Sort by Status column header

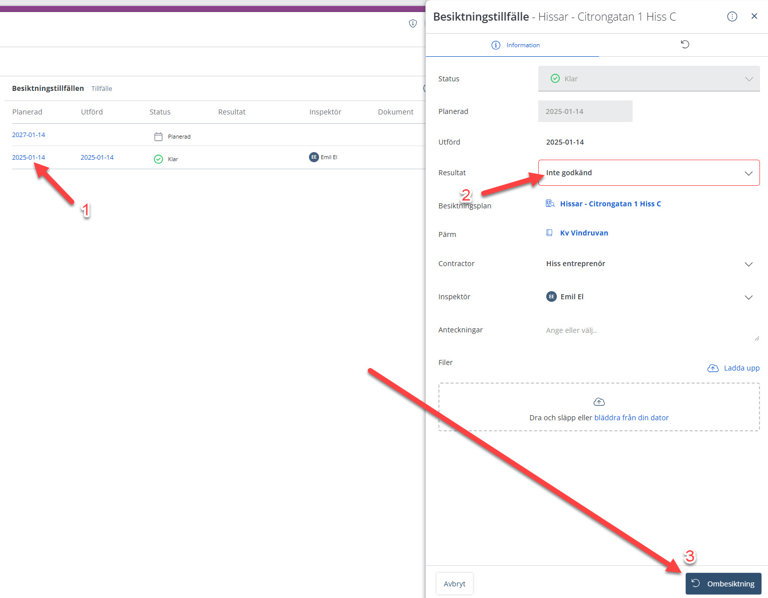160,112
